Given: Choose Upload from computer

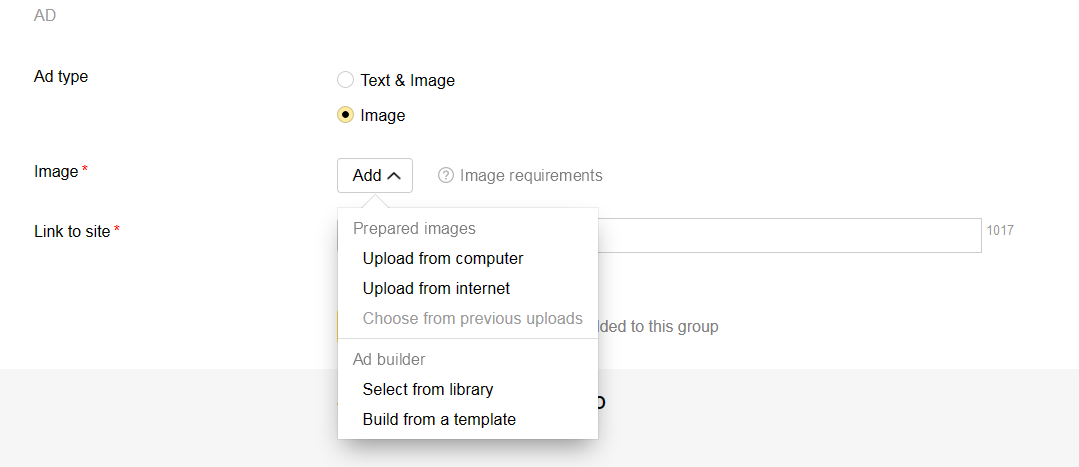Looking at the screenshot, I should point(443,258).
